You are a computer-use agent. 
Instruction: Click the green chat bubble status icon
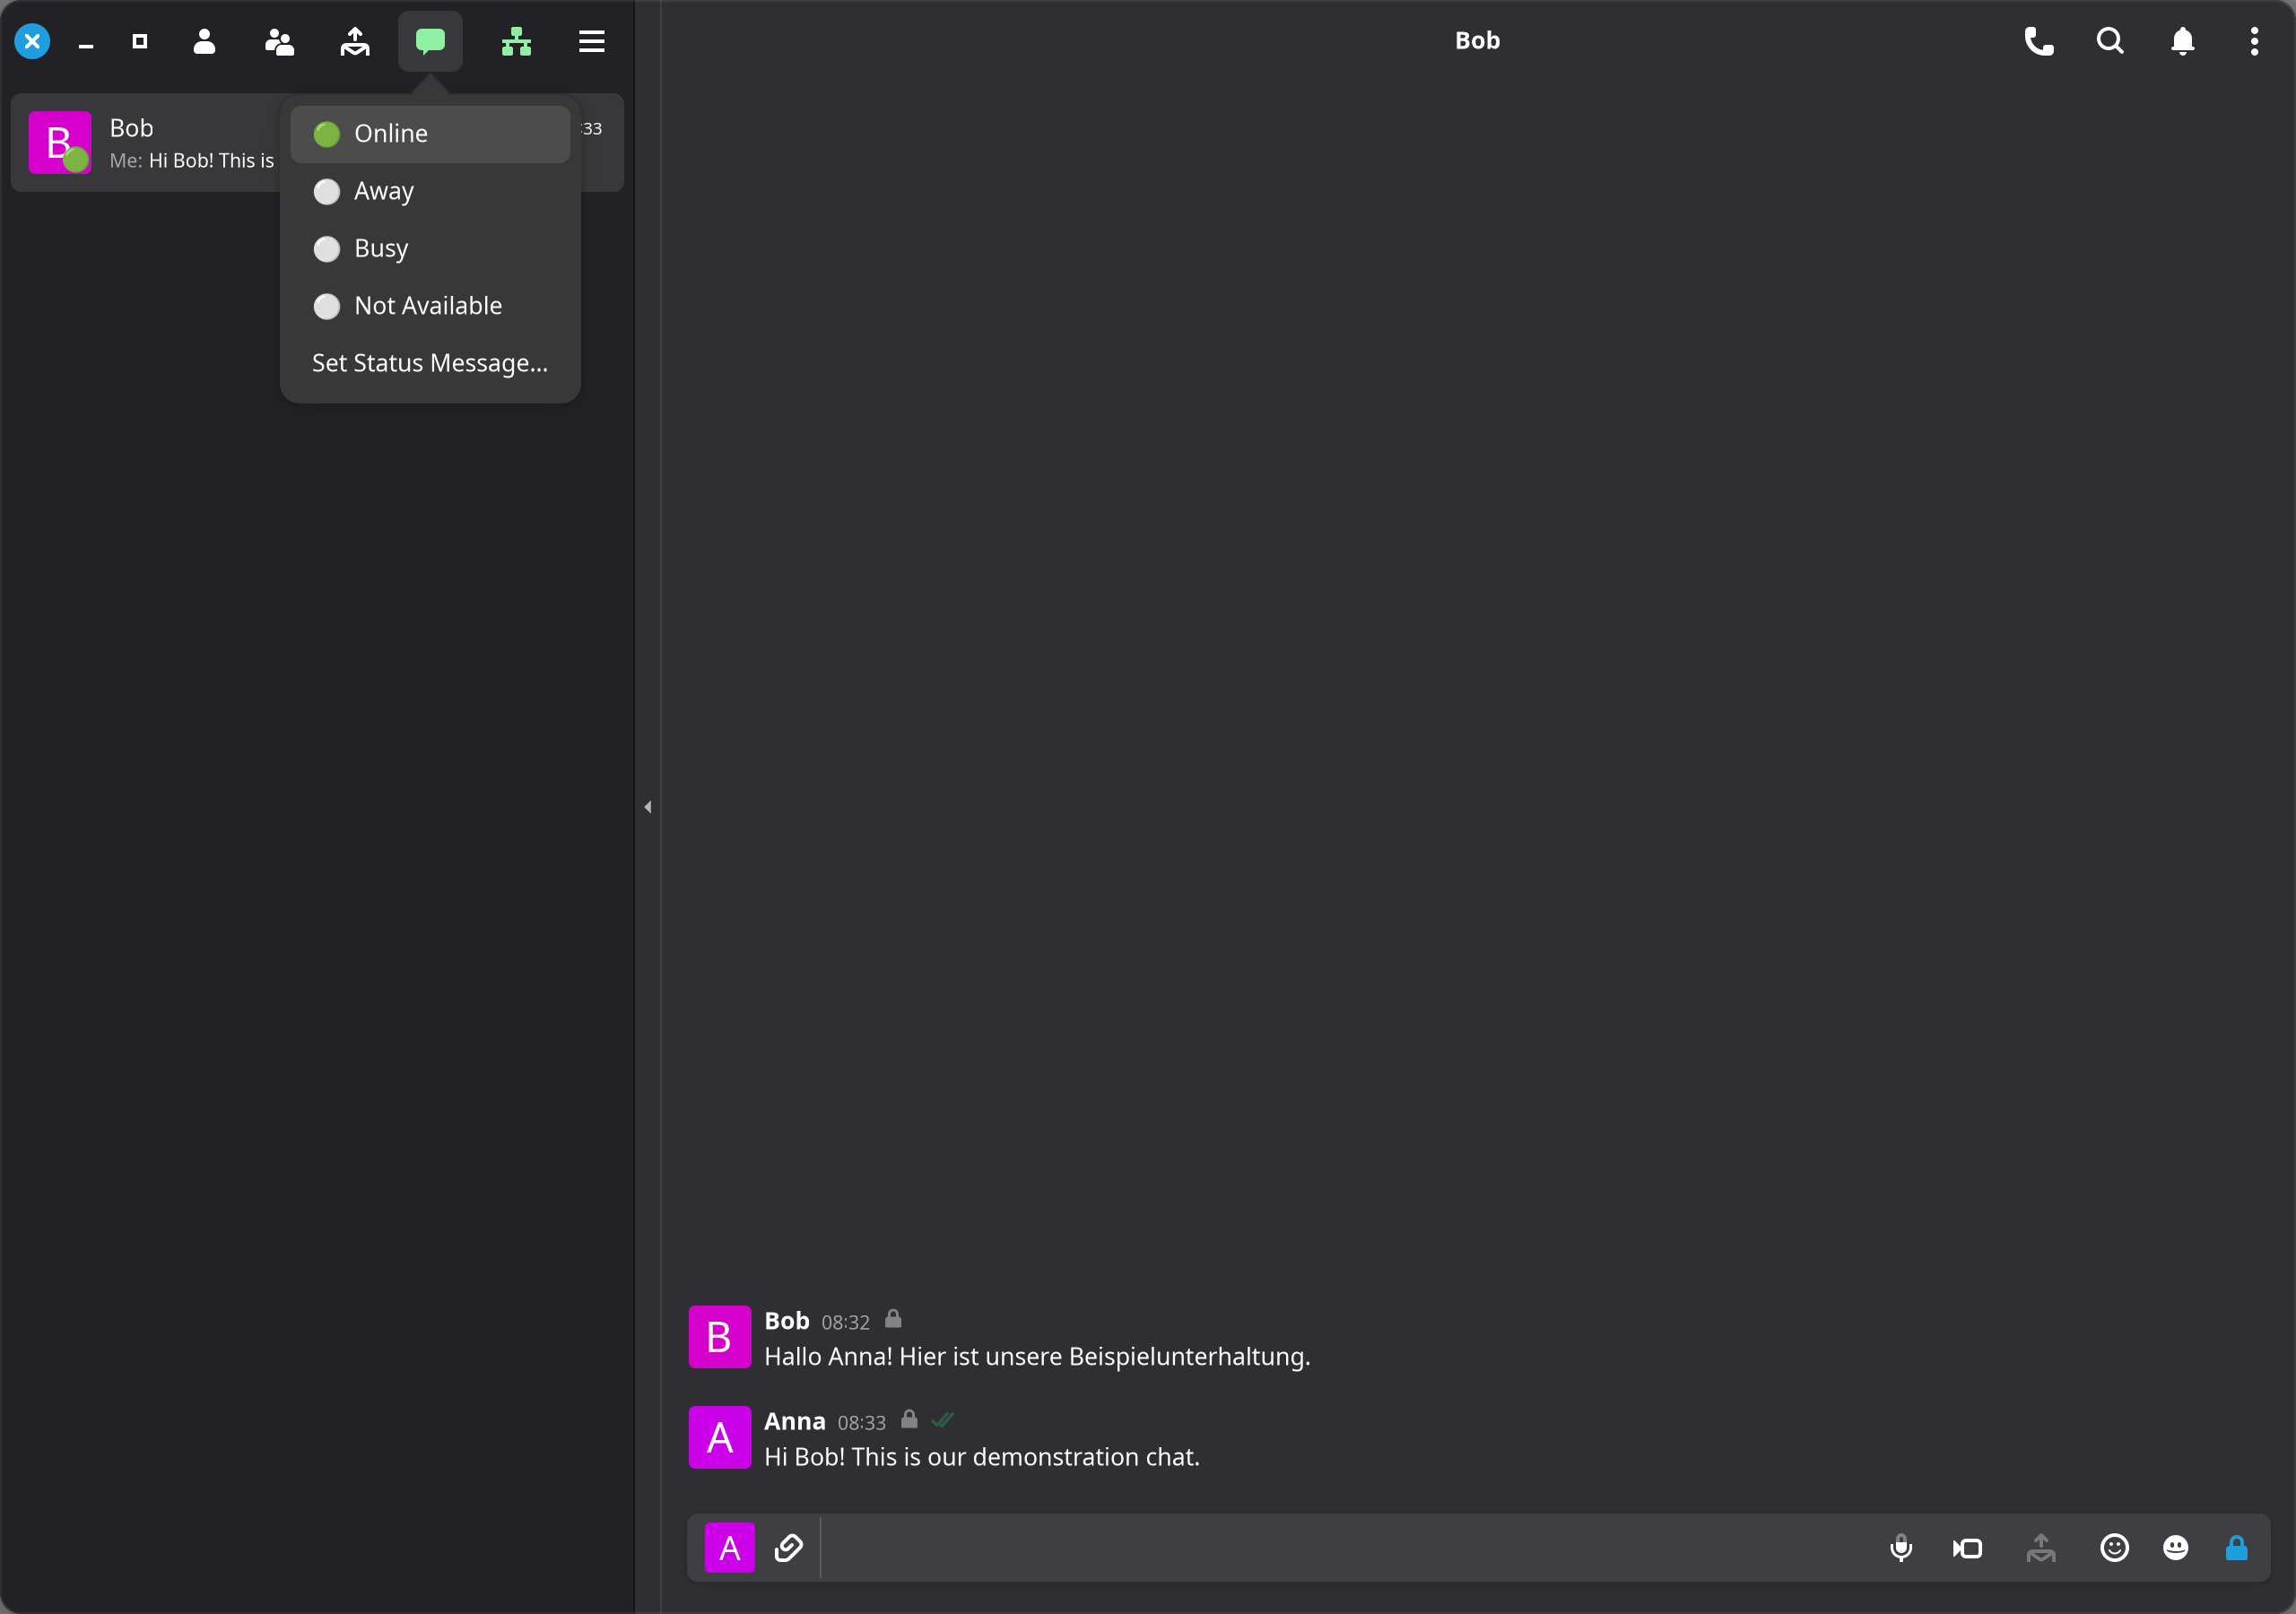coord(430,41)
